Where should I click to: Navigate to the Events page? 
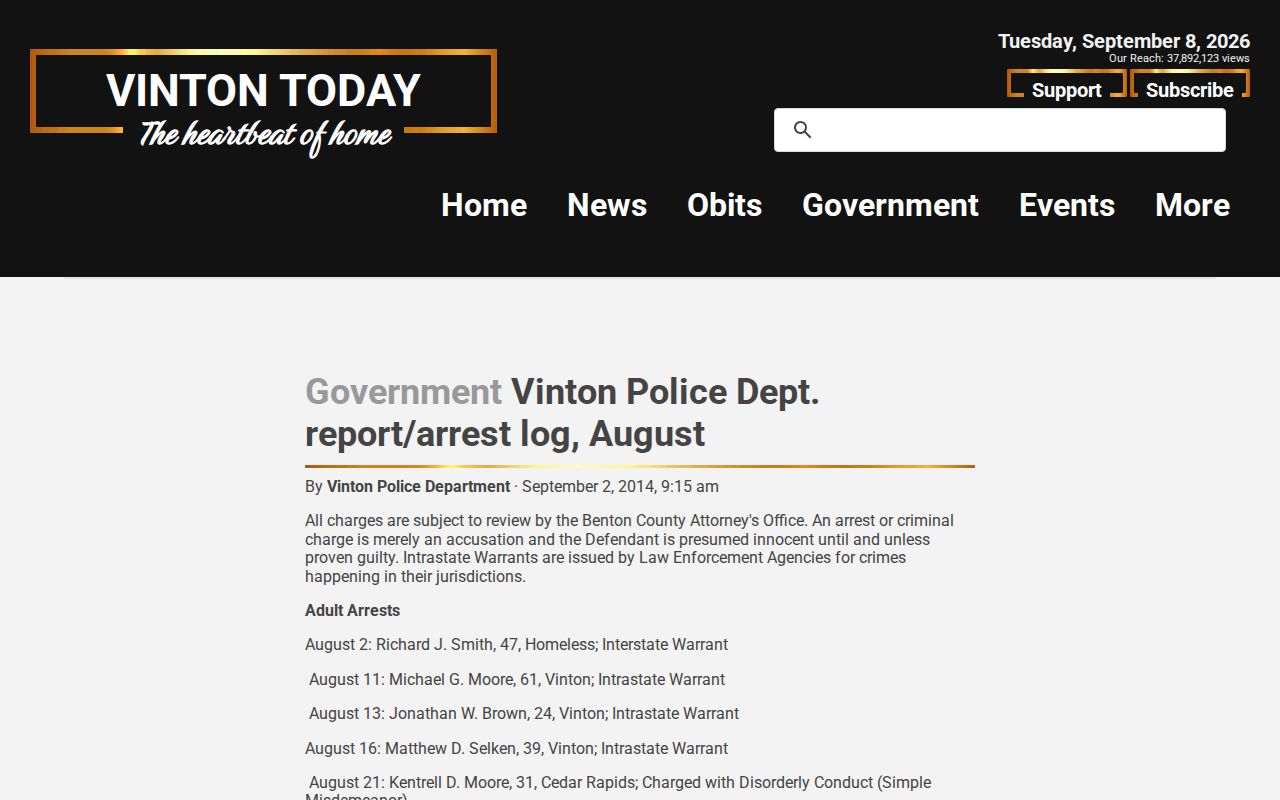pos(1067,205)
